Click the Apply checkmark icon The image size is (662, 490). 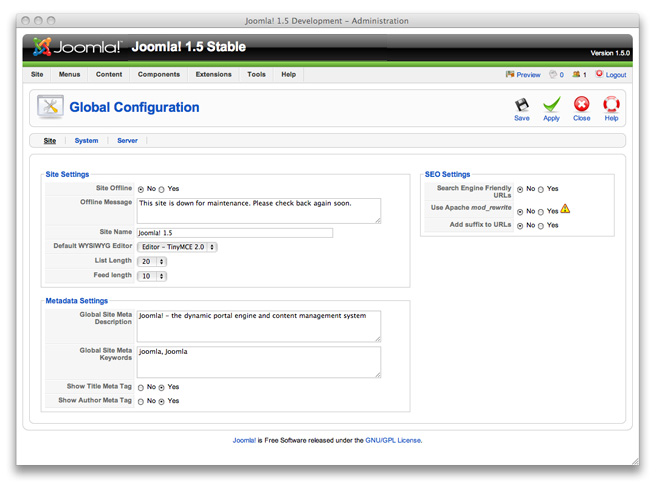551,105
